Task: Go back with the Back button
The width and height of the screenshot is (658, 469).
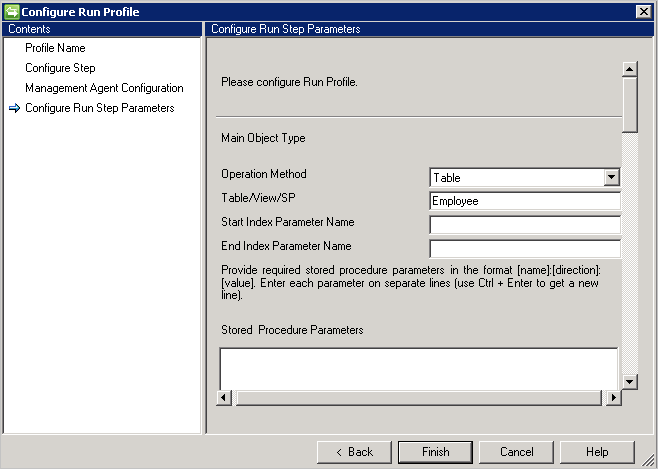Action: pos(354,452)
